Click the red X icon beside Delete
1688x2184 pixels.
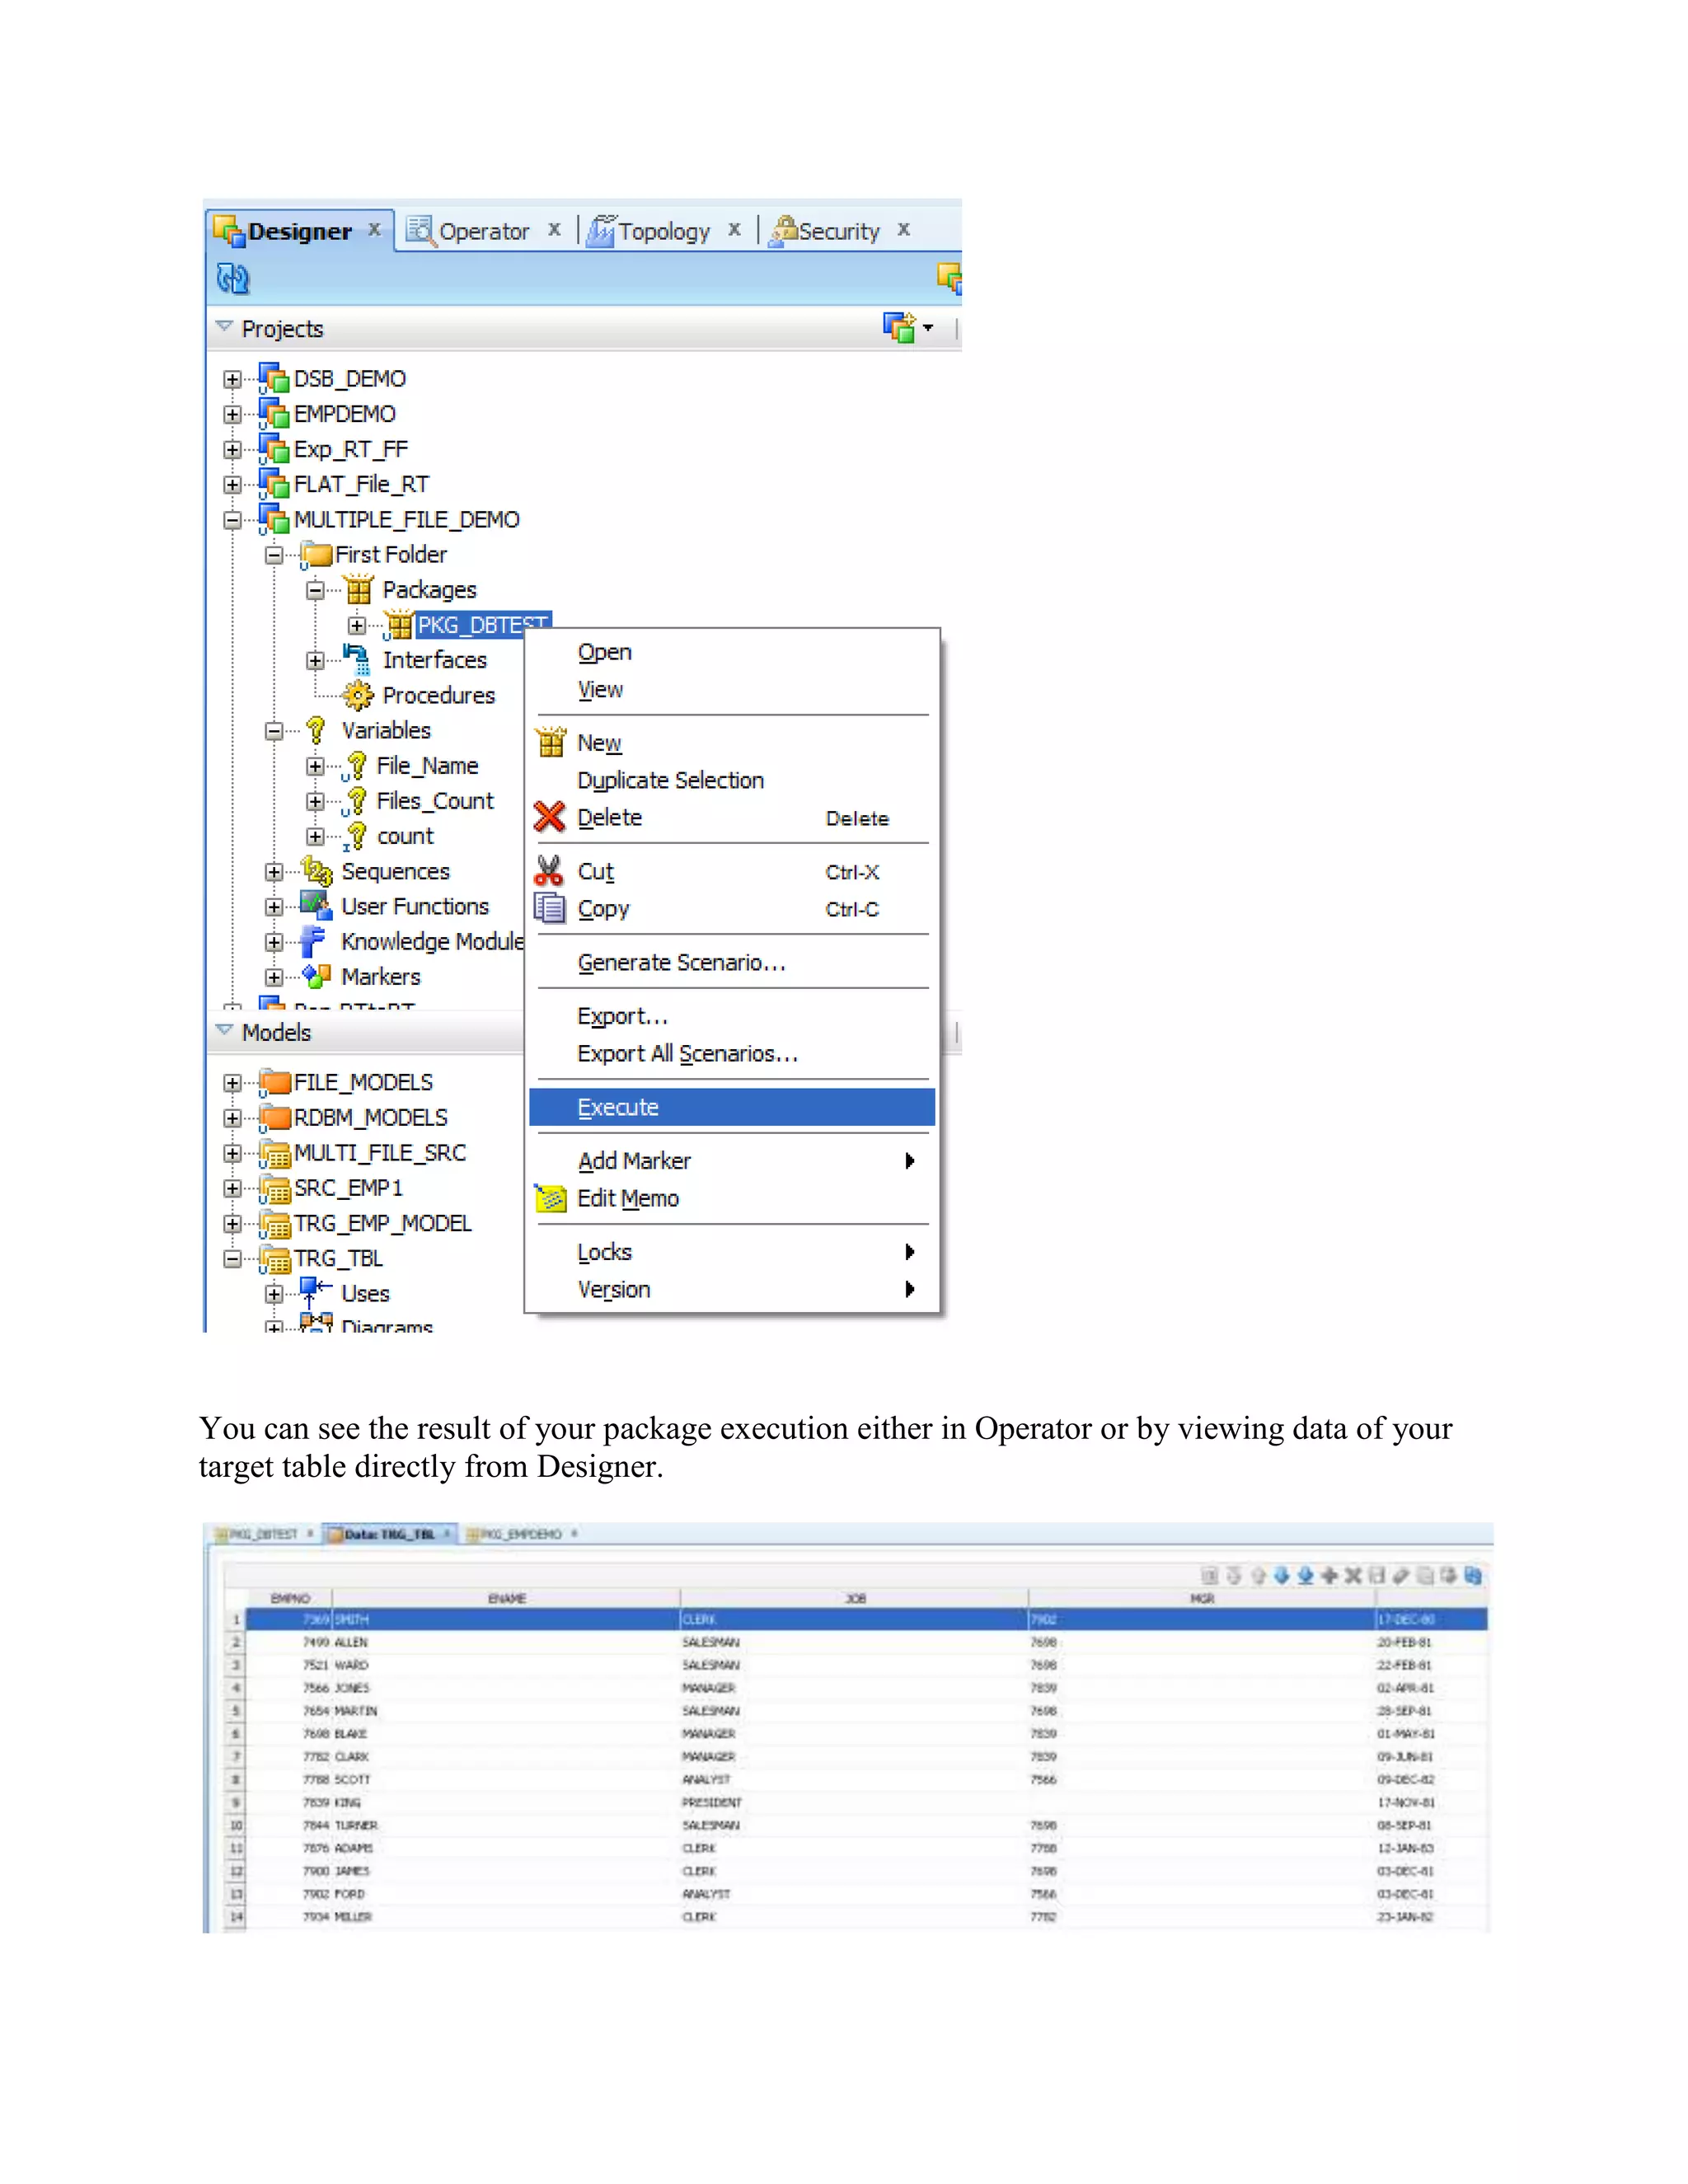coord(549,817)
